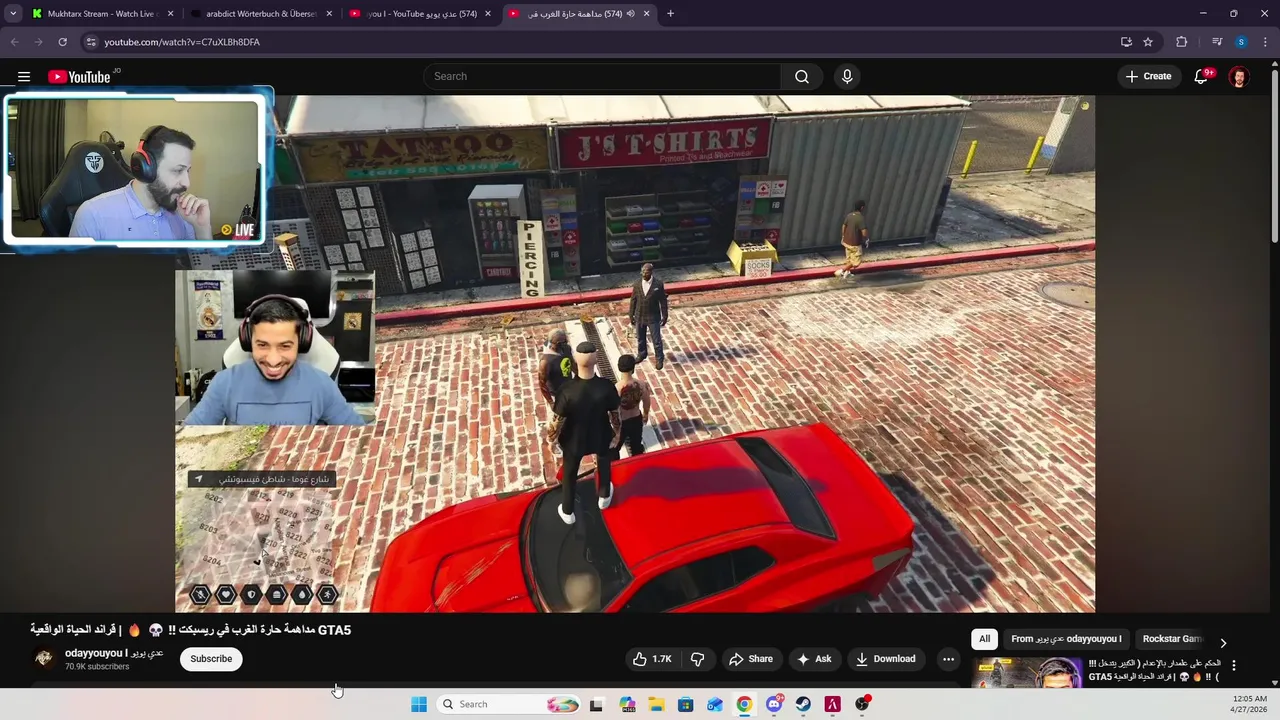Image resolution: width=1280 pixels, height=720 pixels.
Task: Mute the playing tab via speaker icon
Action: pyautogui.click(x=631, y=14)
